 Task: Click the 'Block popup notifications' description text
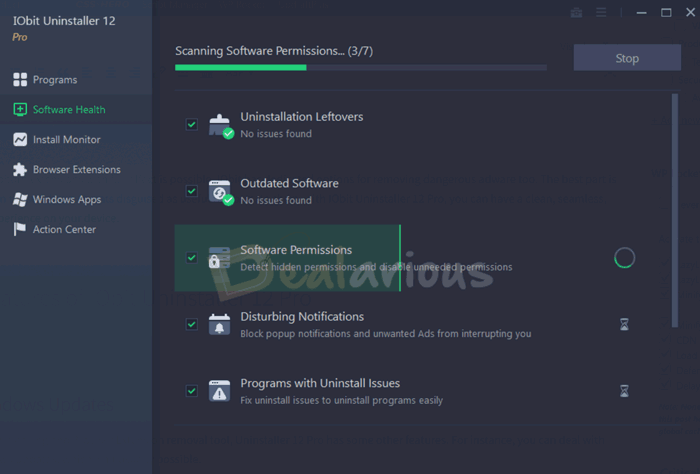tap(386, 333)
